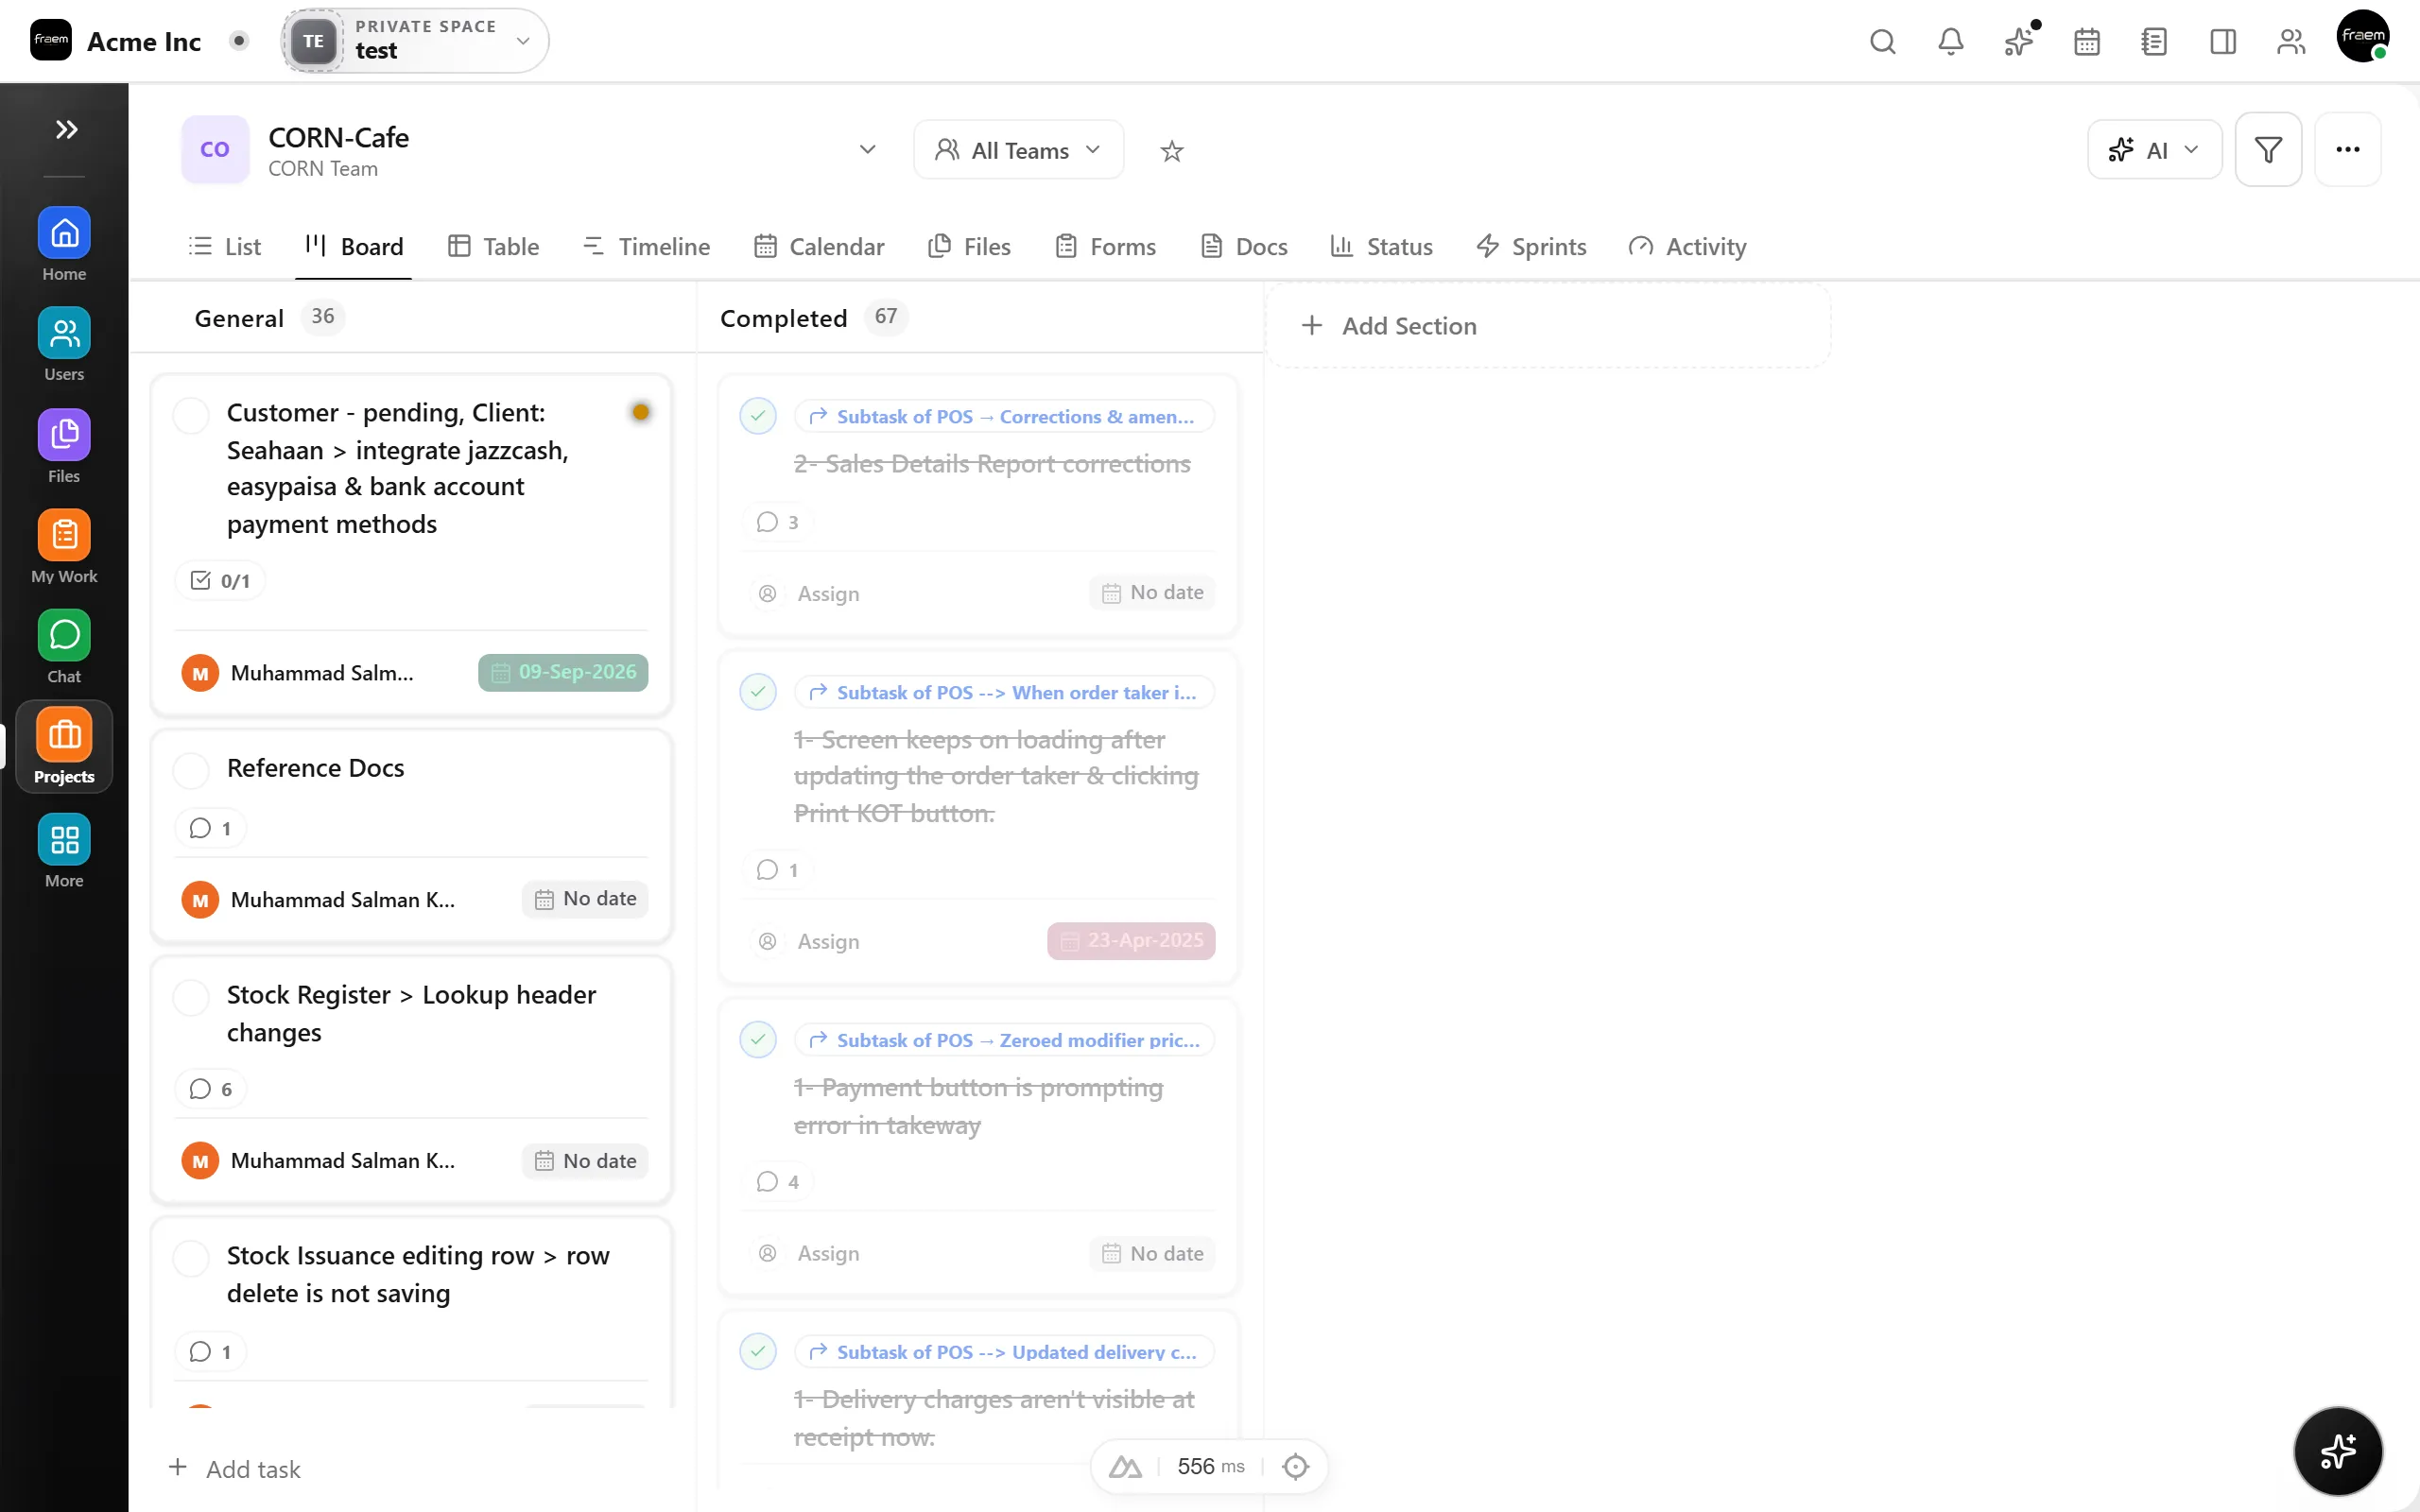Screen dimensions: 2420x1512
Task: Mark 'Stock Issuance editing row' task complete
Action: (191, 1258)
